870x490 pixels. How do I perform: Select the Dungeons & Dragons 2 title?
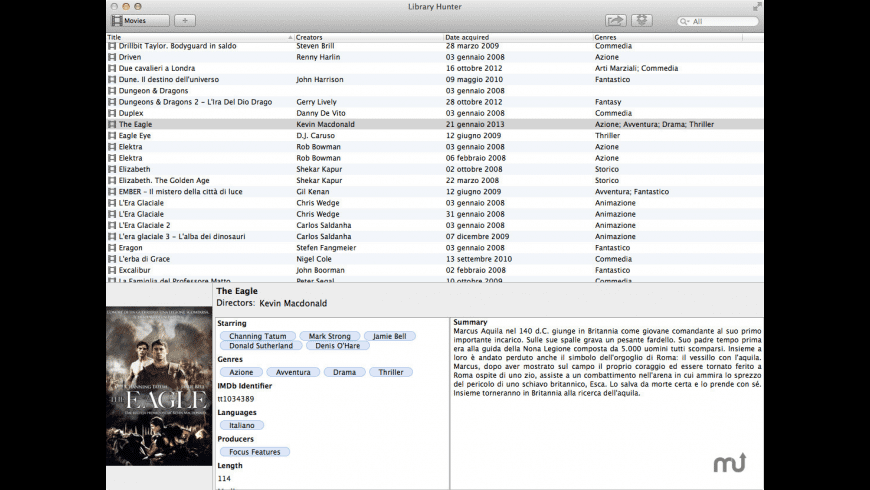click(195, 102)
